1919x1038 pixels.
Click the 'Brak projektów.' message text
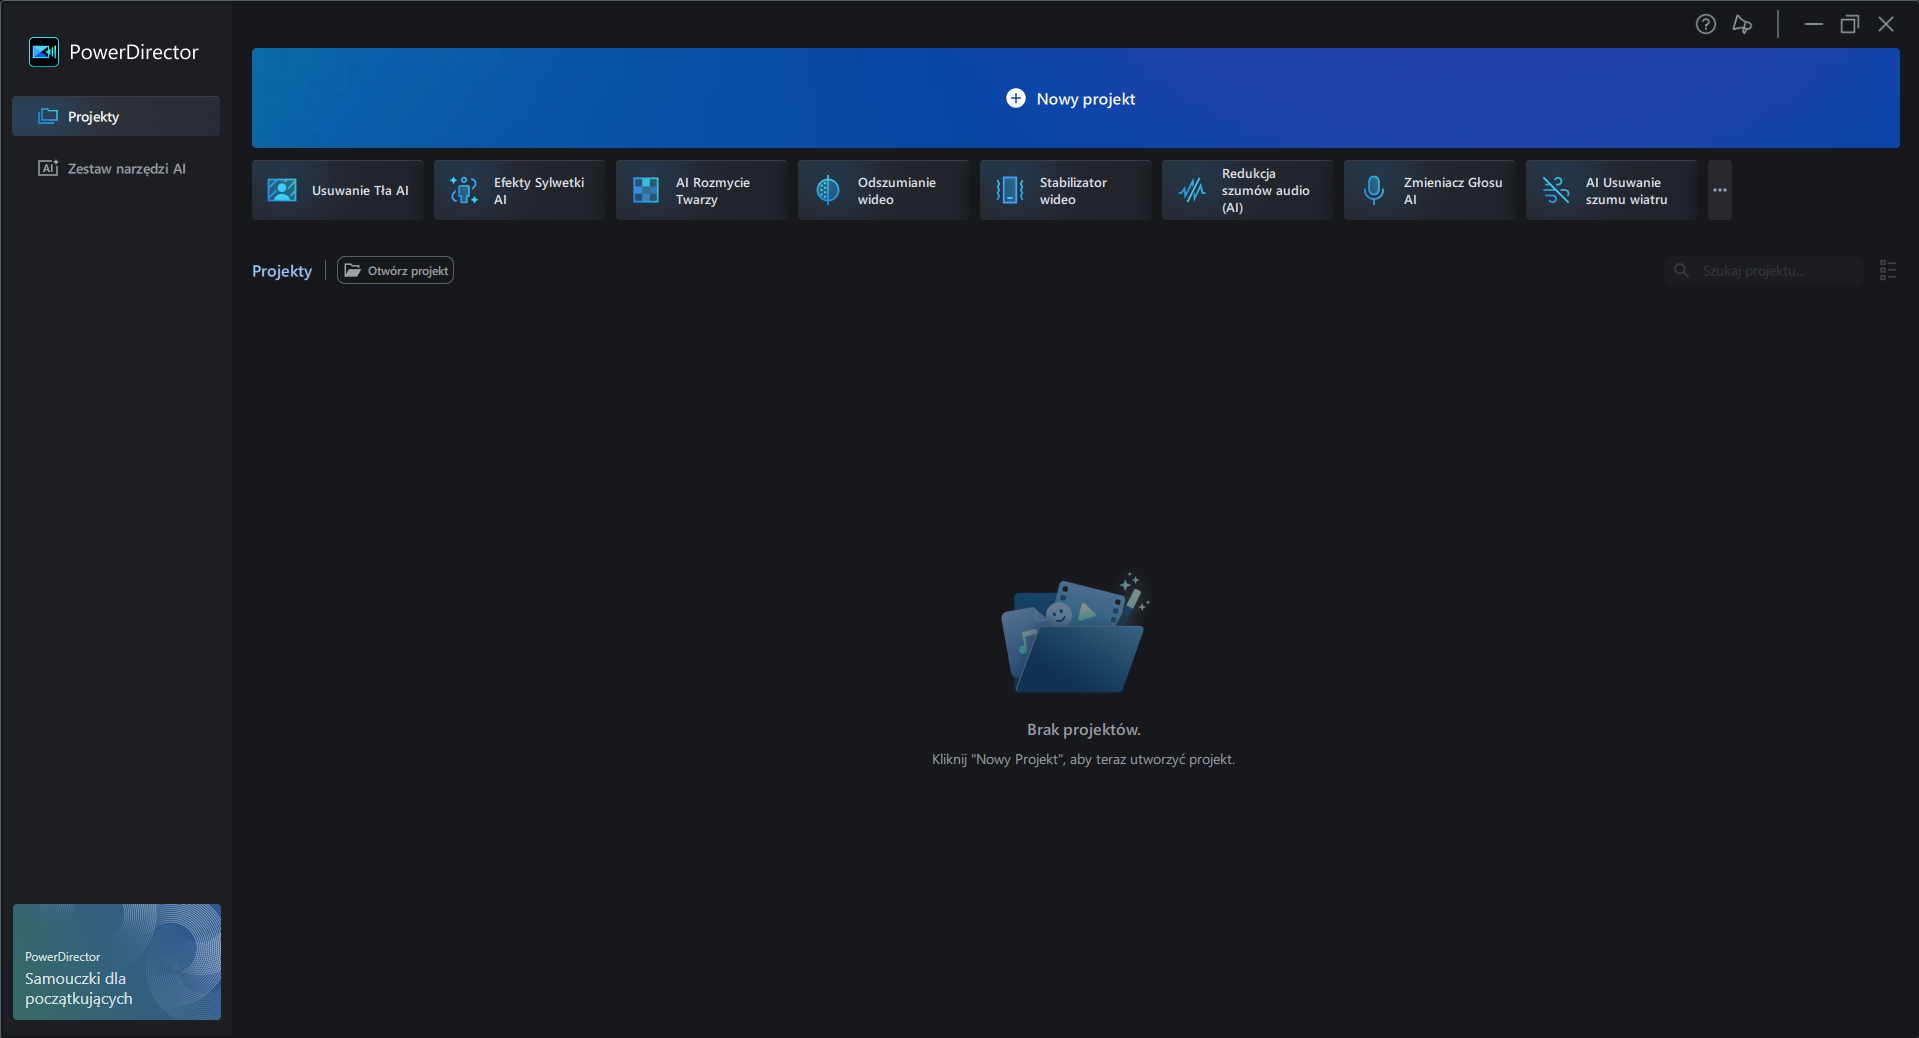[x=1084, y=730]
